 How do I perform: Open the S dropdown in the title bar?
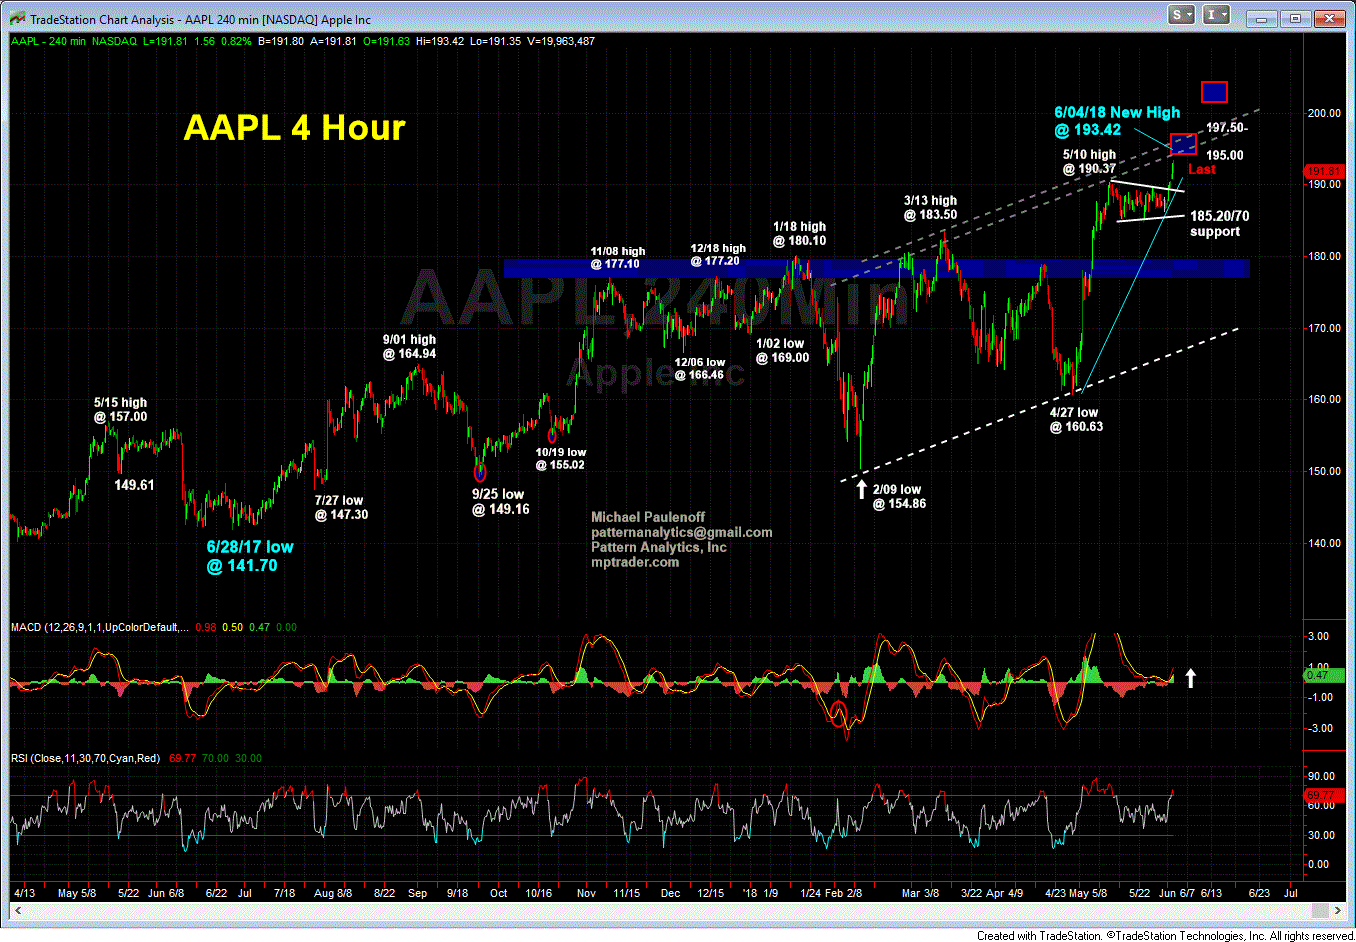[x=1182, y=15]
